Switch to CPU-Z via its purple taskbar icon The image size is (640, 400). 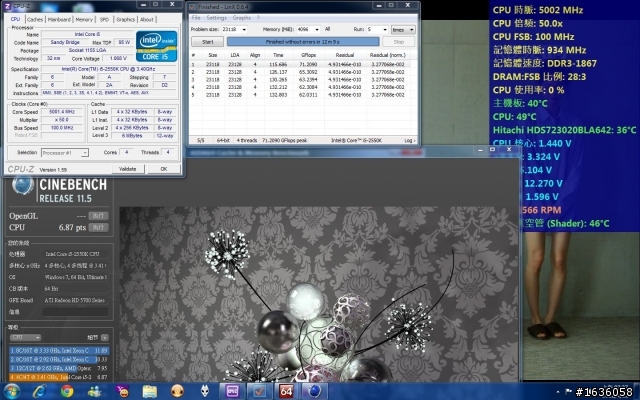coord(232,391)
